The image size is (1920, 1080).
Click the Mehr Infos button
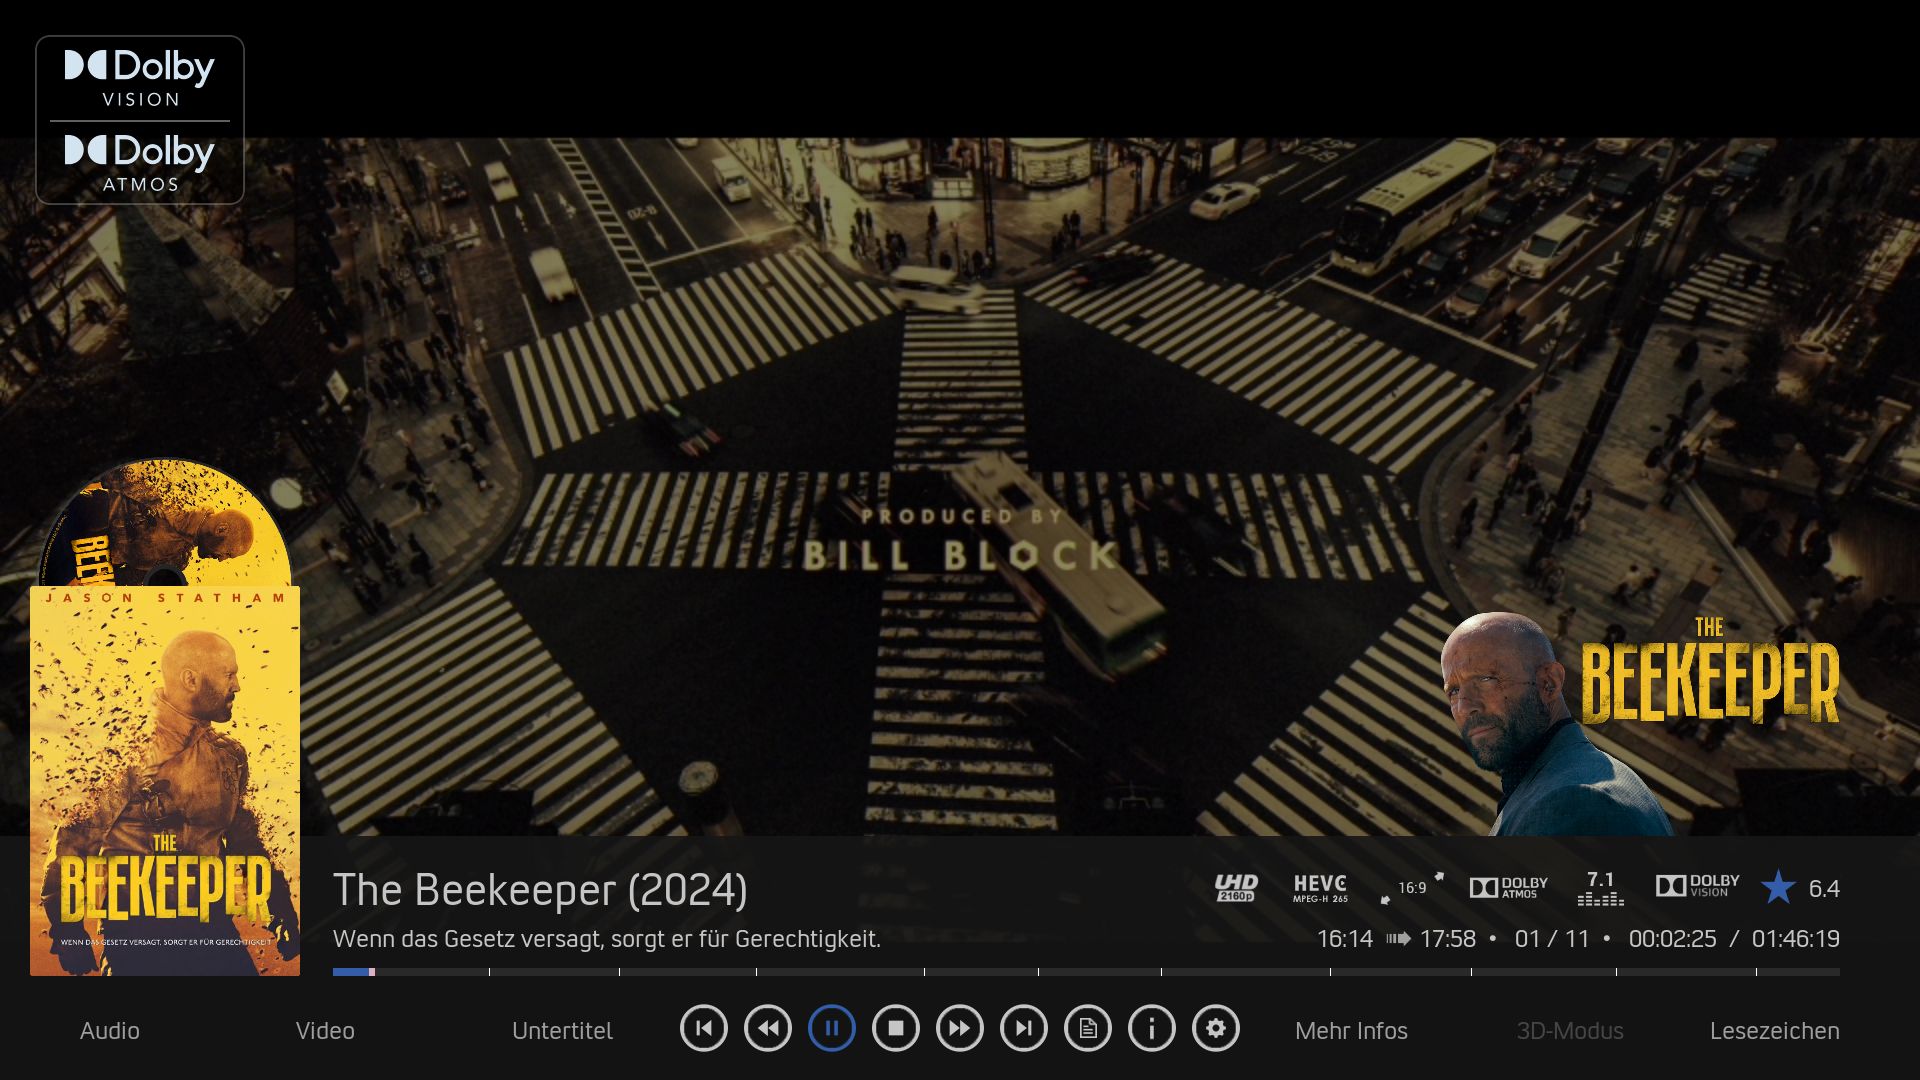[1351, 1030]
